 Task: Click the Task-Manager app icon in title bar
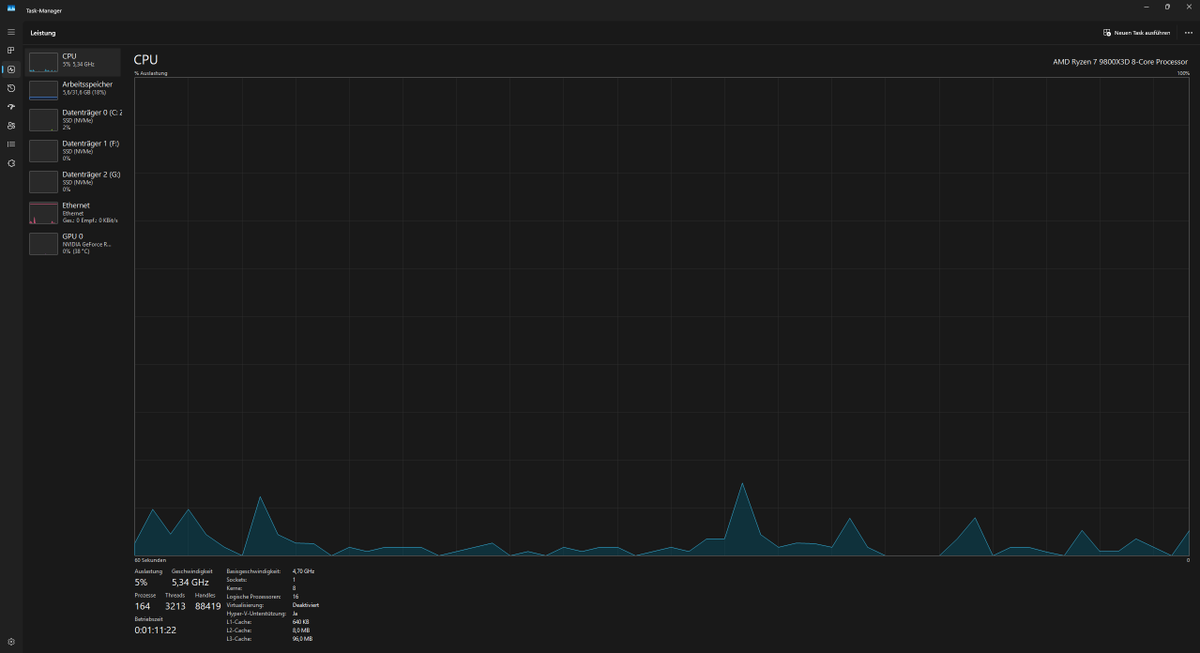tap(11, 8)
